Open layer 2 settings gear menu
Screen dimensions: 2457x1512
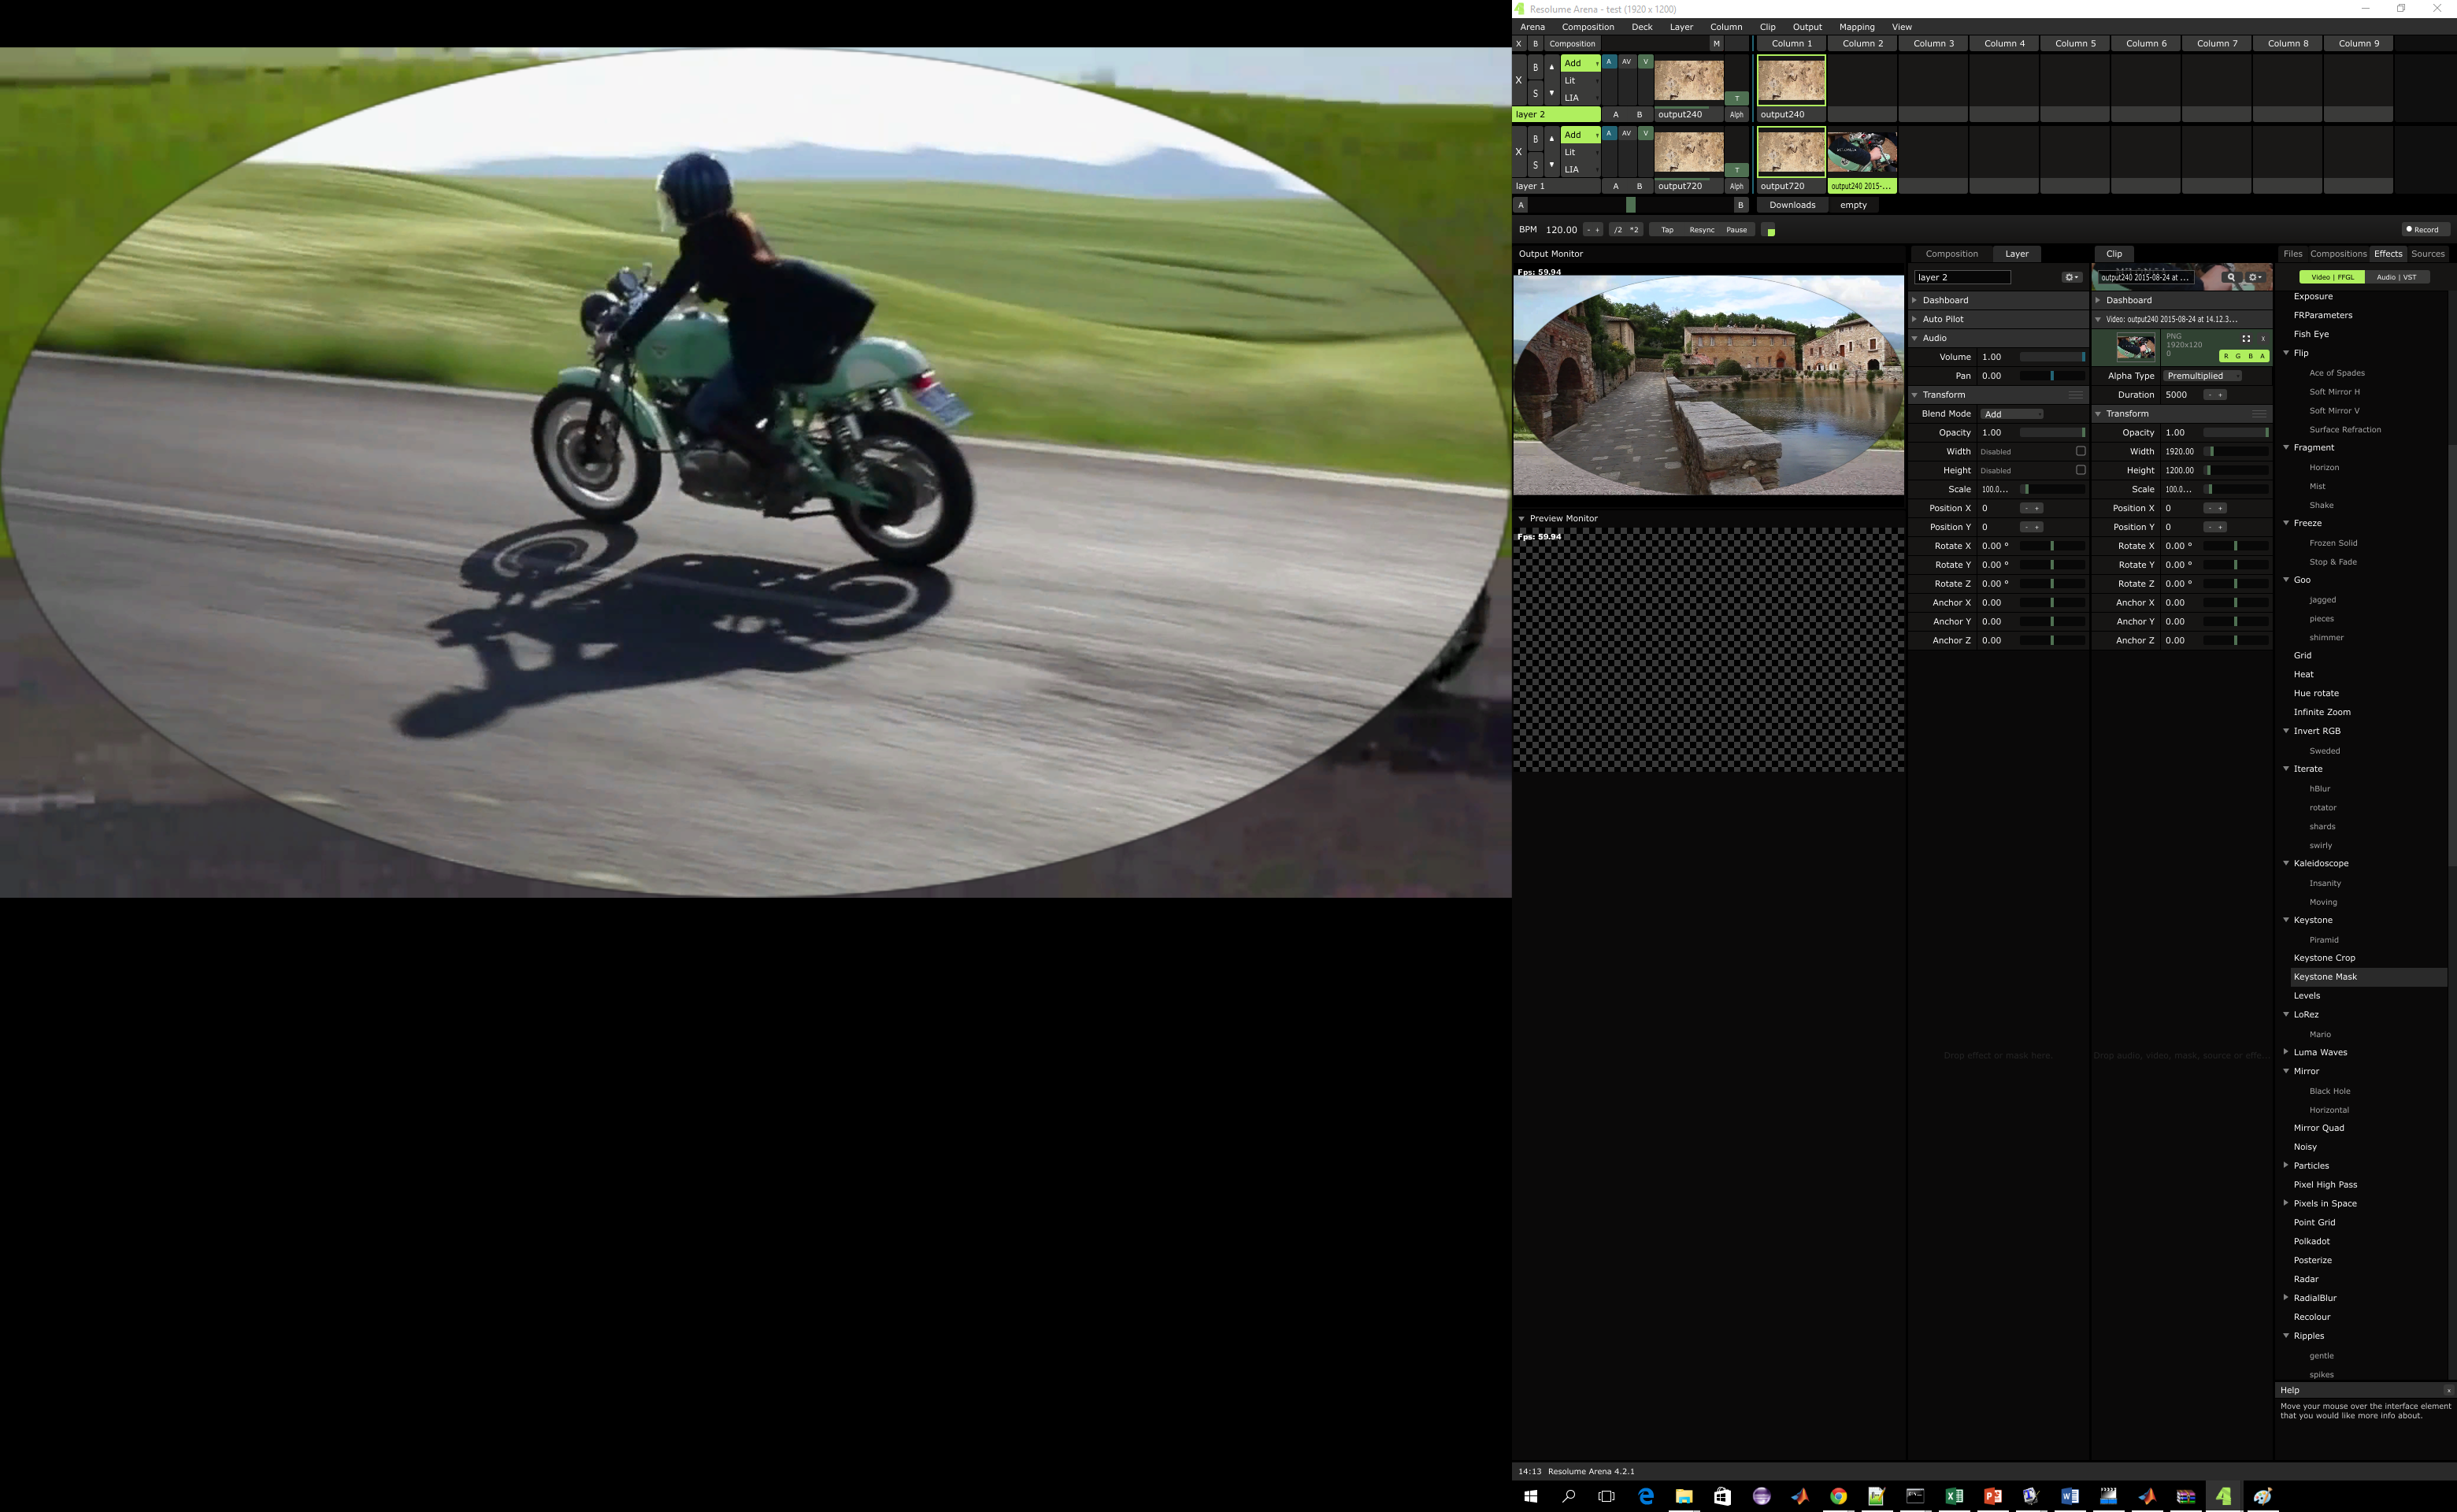click(2071, 277)
